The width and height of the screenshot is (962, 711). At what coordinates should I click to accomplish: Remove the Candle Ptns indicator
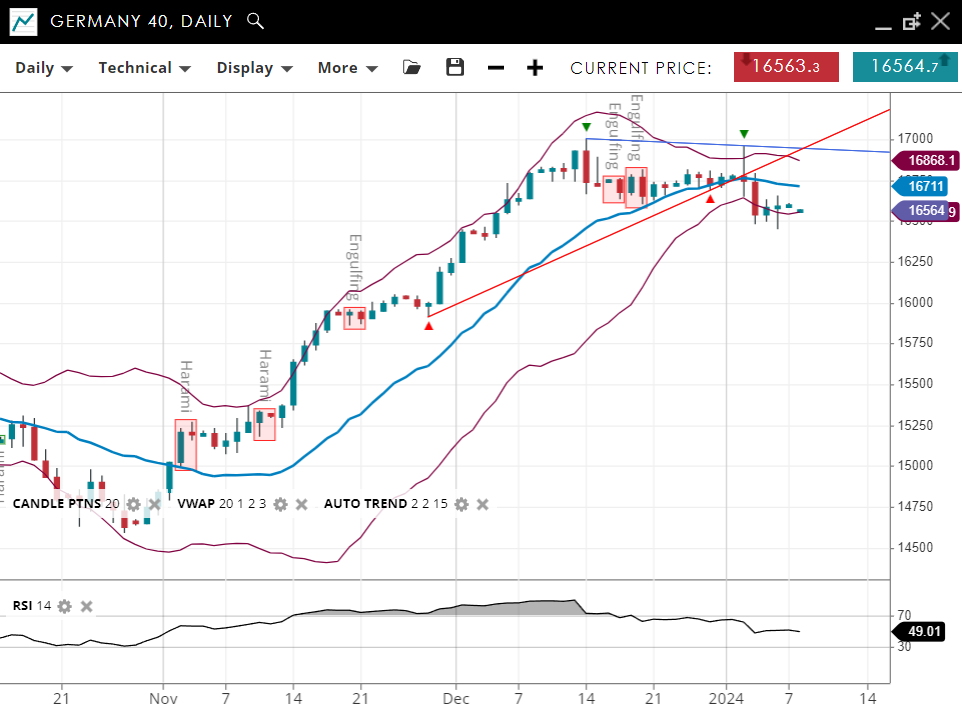click(154, 504)
